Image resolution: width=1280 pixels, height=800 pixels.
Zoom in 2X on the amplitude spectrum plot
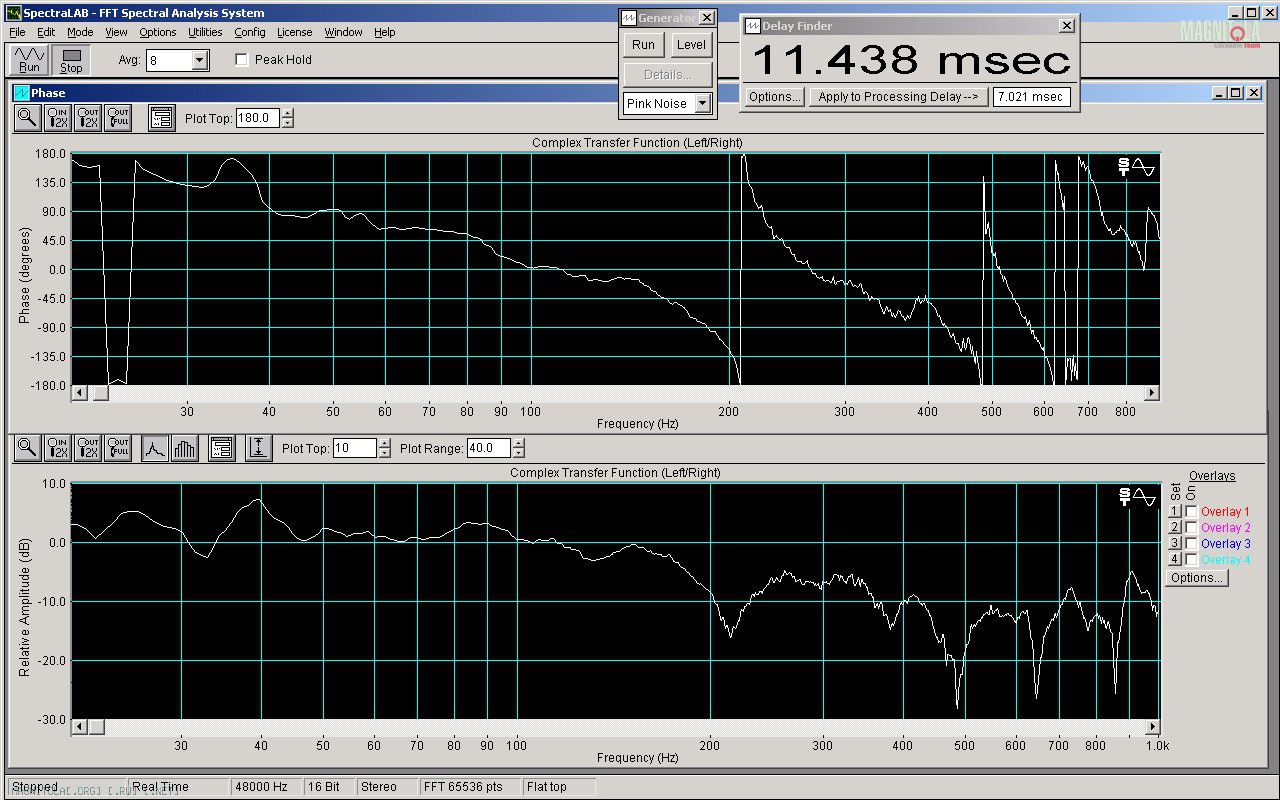tap(58, 448)
